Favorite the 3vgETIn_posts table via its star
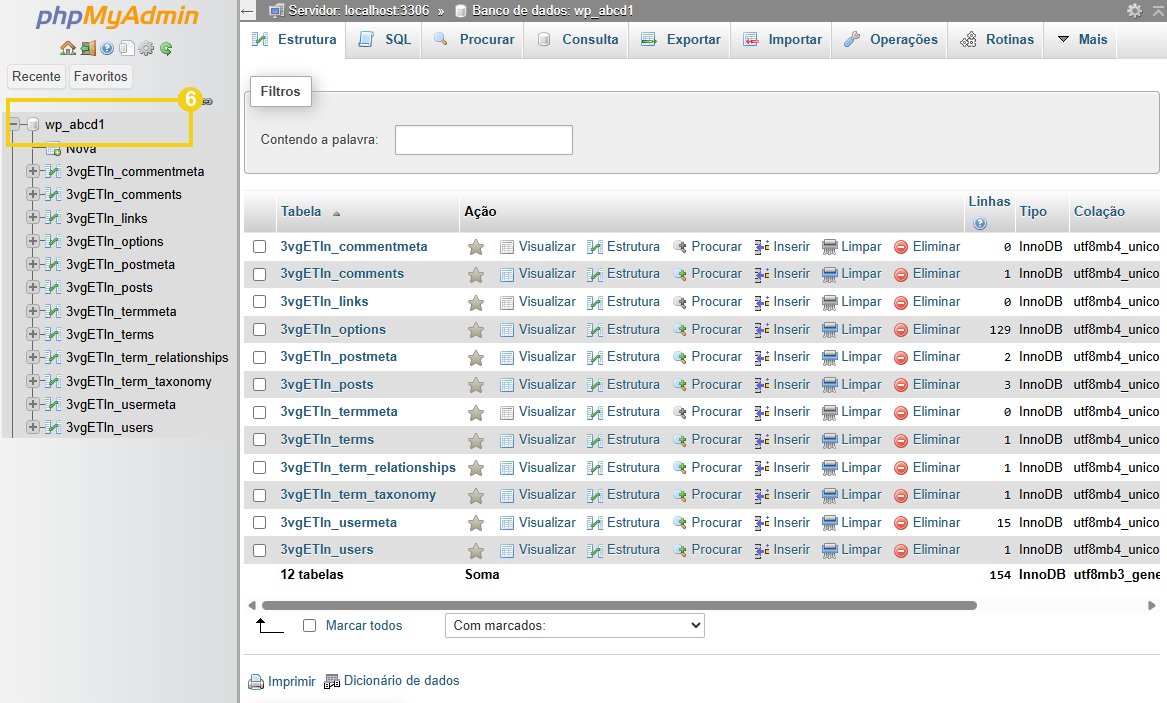This screenshot has height=703, width=1167. click(476, 384)
